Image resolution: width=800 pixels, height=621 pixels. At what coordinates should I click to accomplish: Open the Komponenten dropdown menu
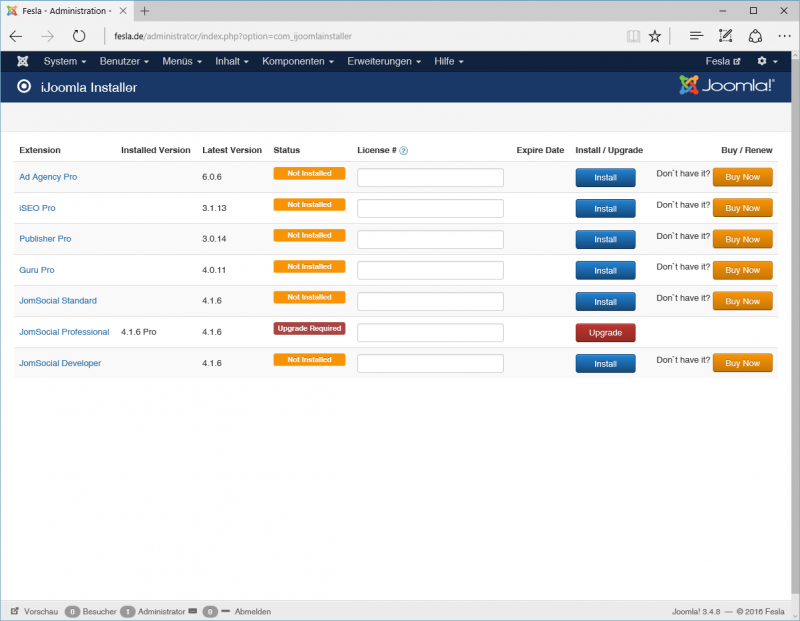pos(298,61)
